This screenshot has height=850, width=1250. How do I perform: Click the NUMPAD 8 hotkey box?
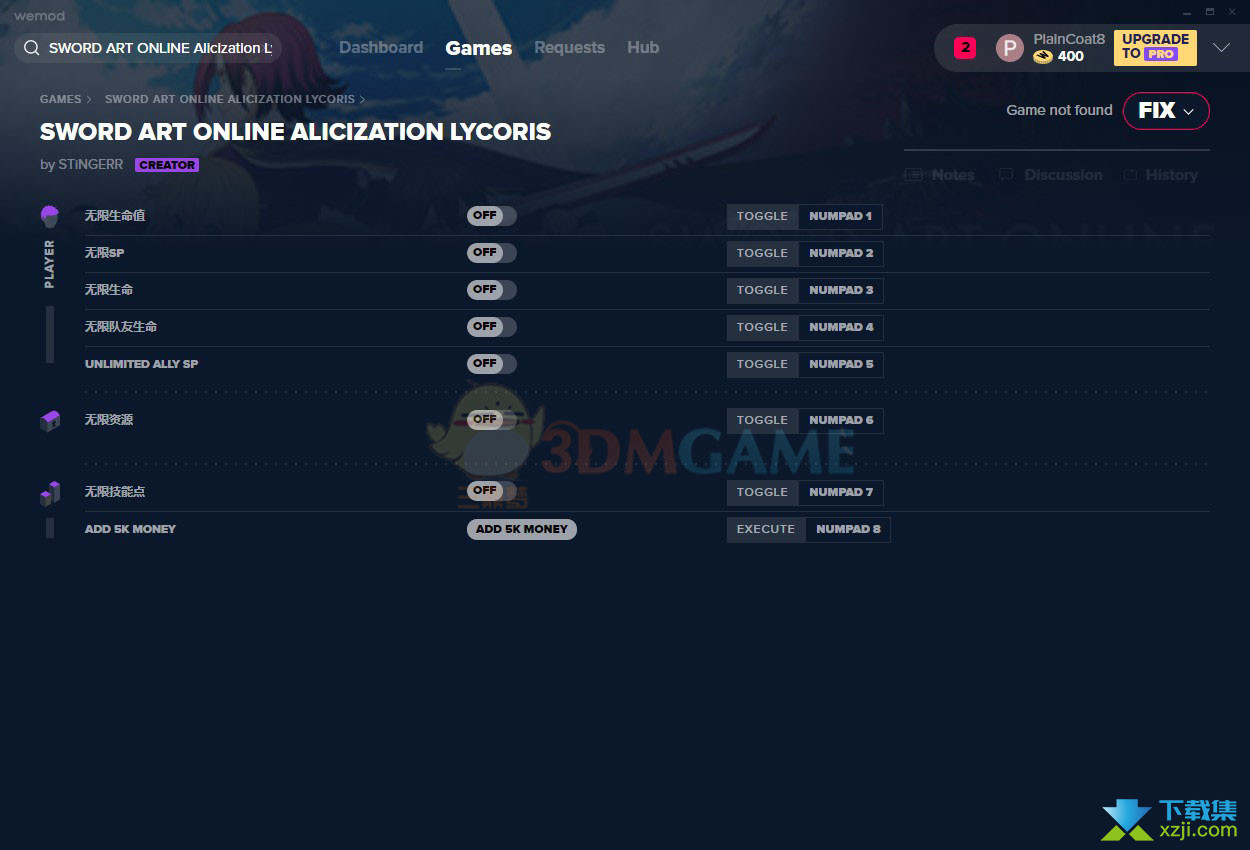pos(848,529)
